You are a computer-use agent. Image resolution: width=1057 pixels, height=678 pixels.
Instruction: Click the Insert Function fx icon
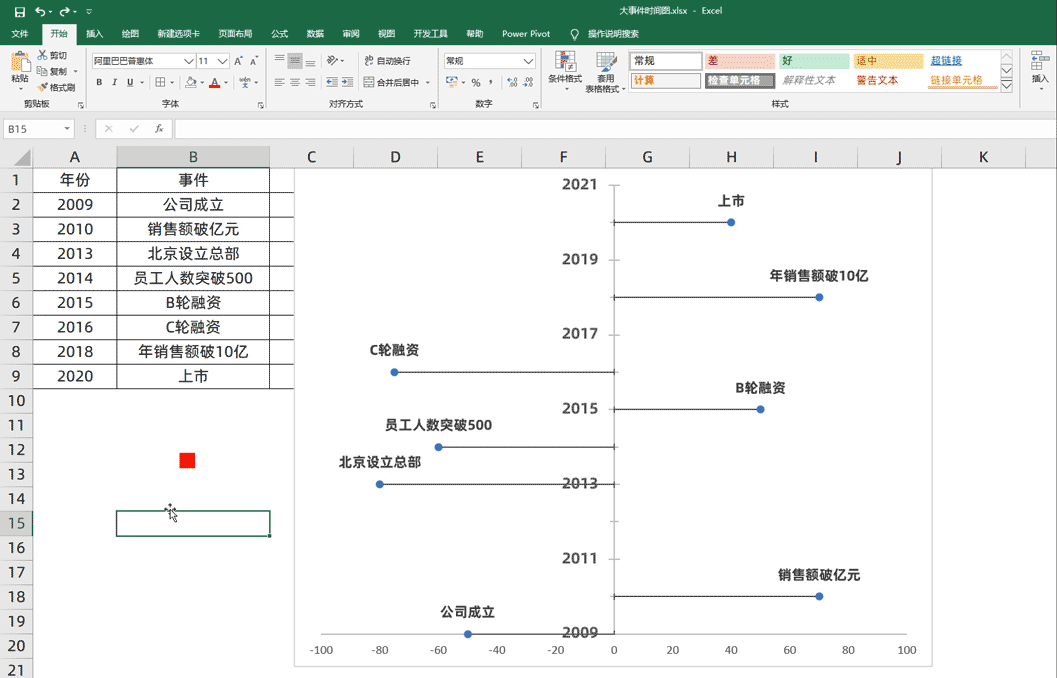click(x=159, y=129)
